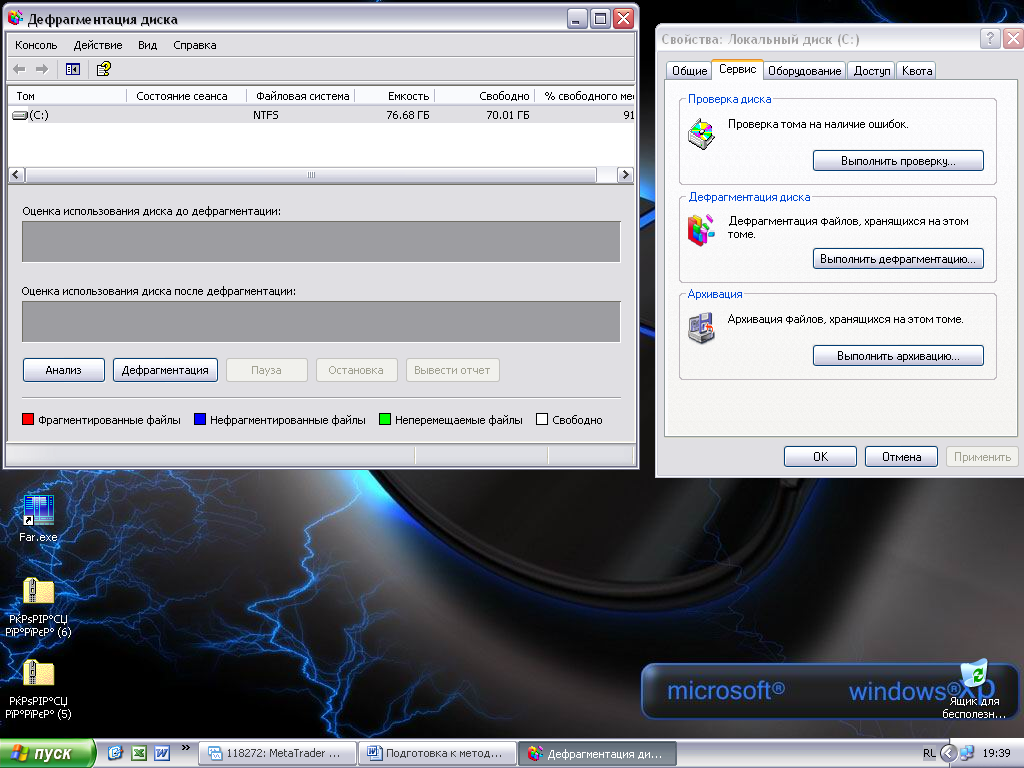Click the Help question button in Properties title bar
This screenshot has height=768, width=1024.
[990, 39]
